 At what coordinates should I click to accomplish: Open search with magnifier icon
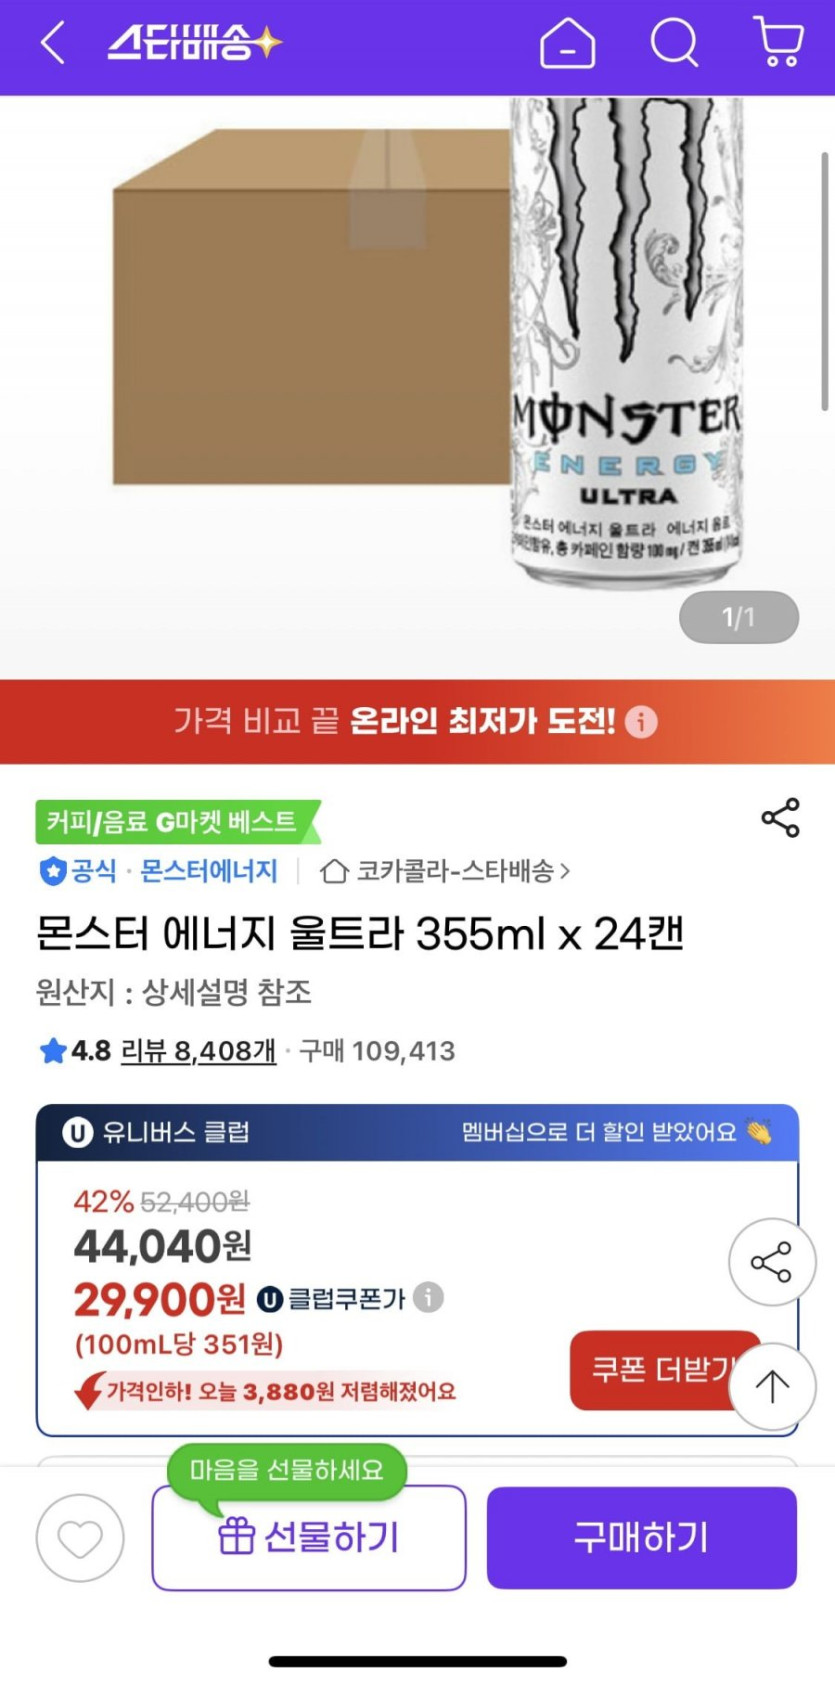(x=674, y=44)
